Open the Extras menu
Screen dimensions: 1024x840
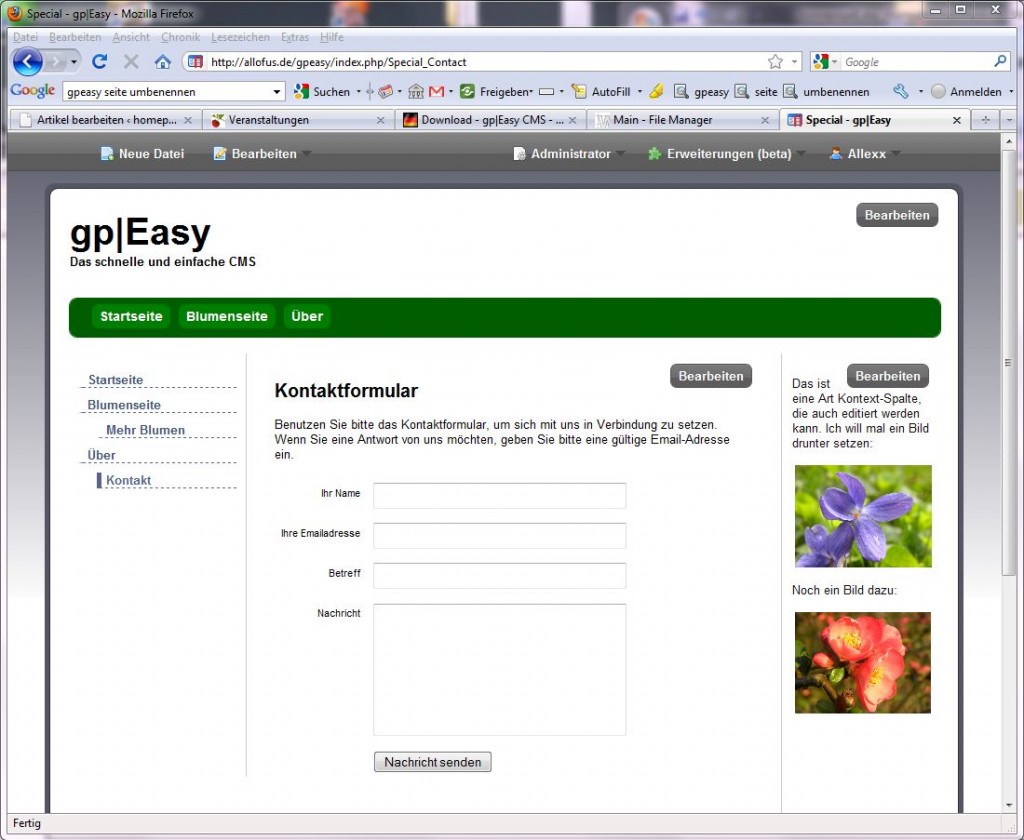coord(295,37)
